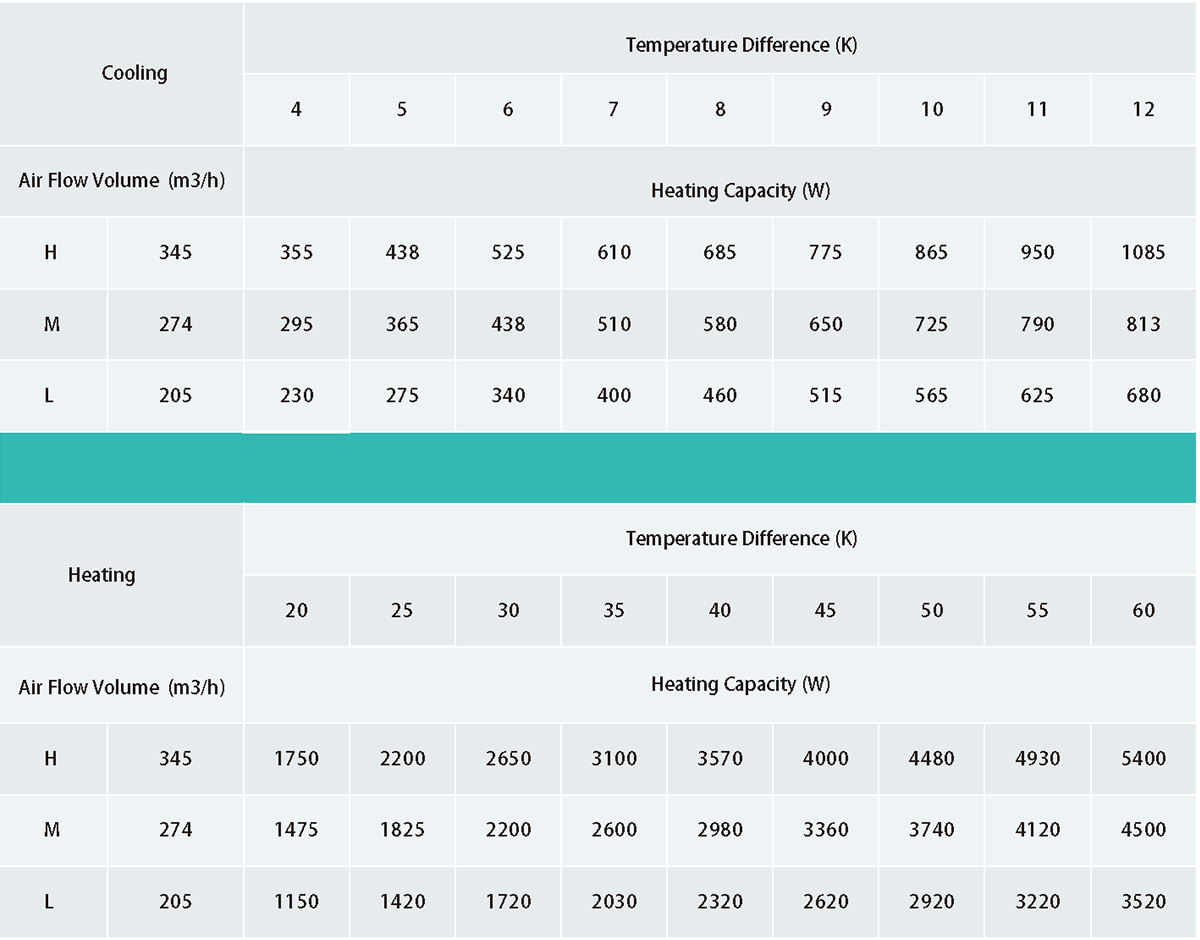
Task: Click temperature difference column header 60
Action: click(x=1143, y=611)
